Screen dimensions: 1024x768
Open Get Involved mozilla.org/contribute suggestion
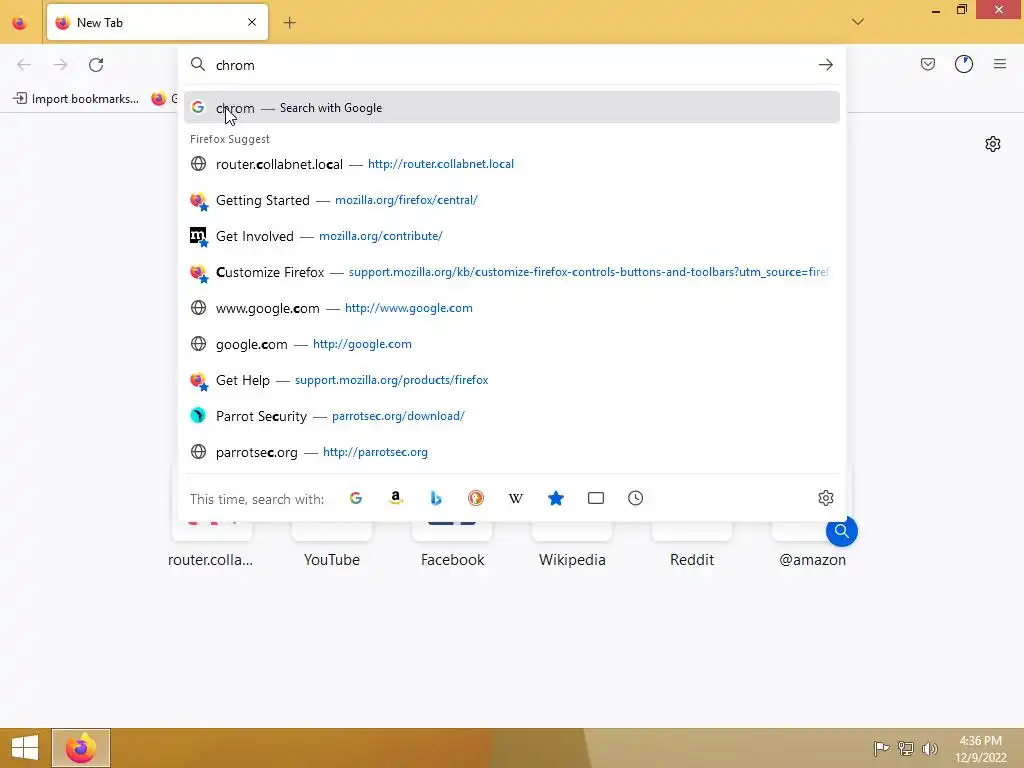click(511, 236)
